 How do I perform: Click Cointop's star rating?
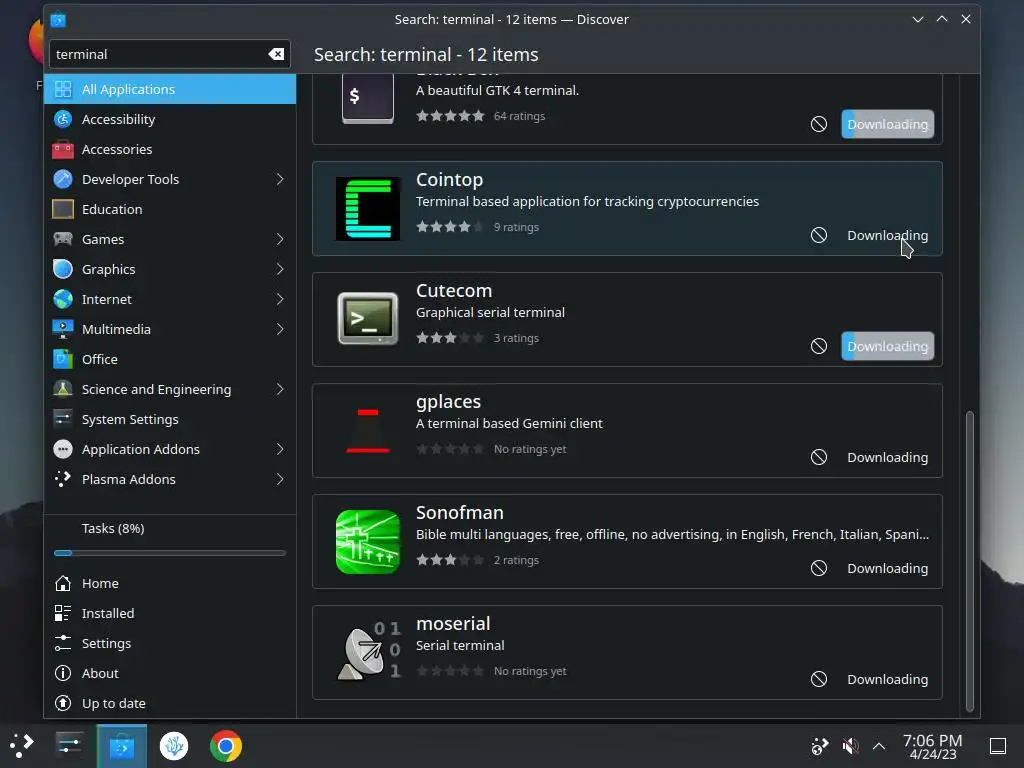coord(450,227)
